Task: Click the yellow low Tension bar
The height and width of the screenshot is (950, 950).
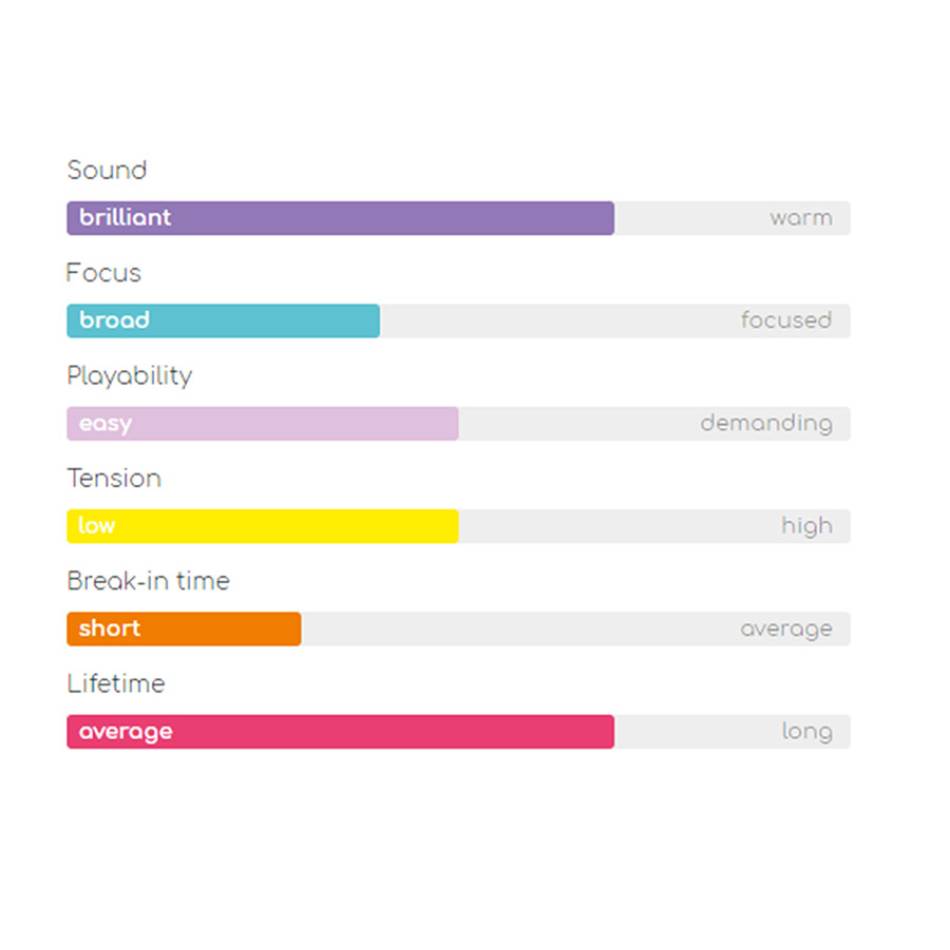Action: [x=262, y=526]
